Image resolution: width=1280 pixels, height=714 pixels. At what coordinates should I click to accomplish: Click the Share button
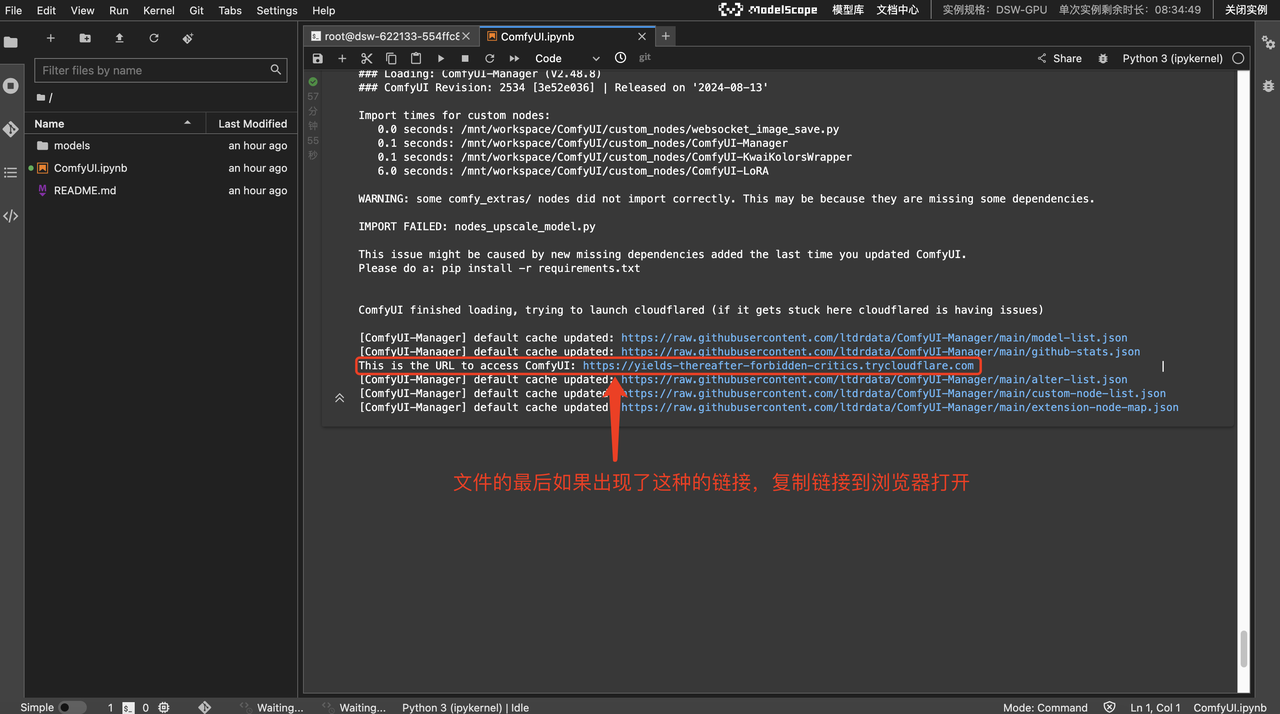point(1059,58)
